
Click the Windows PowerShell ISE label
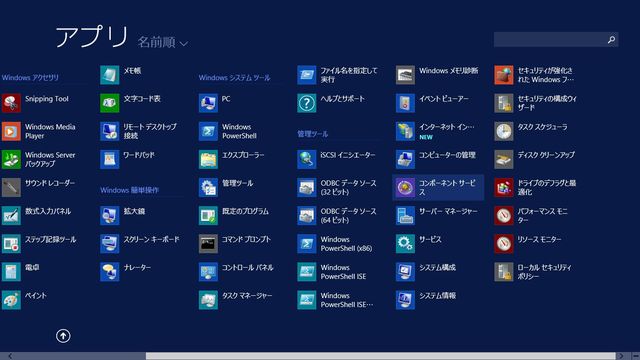click(343, 272)
